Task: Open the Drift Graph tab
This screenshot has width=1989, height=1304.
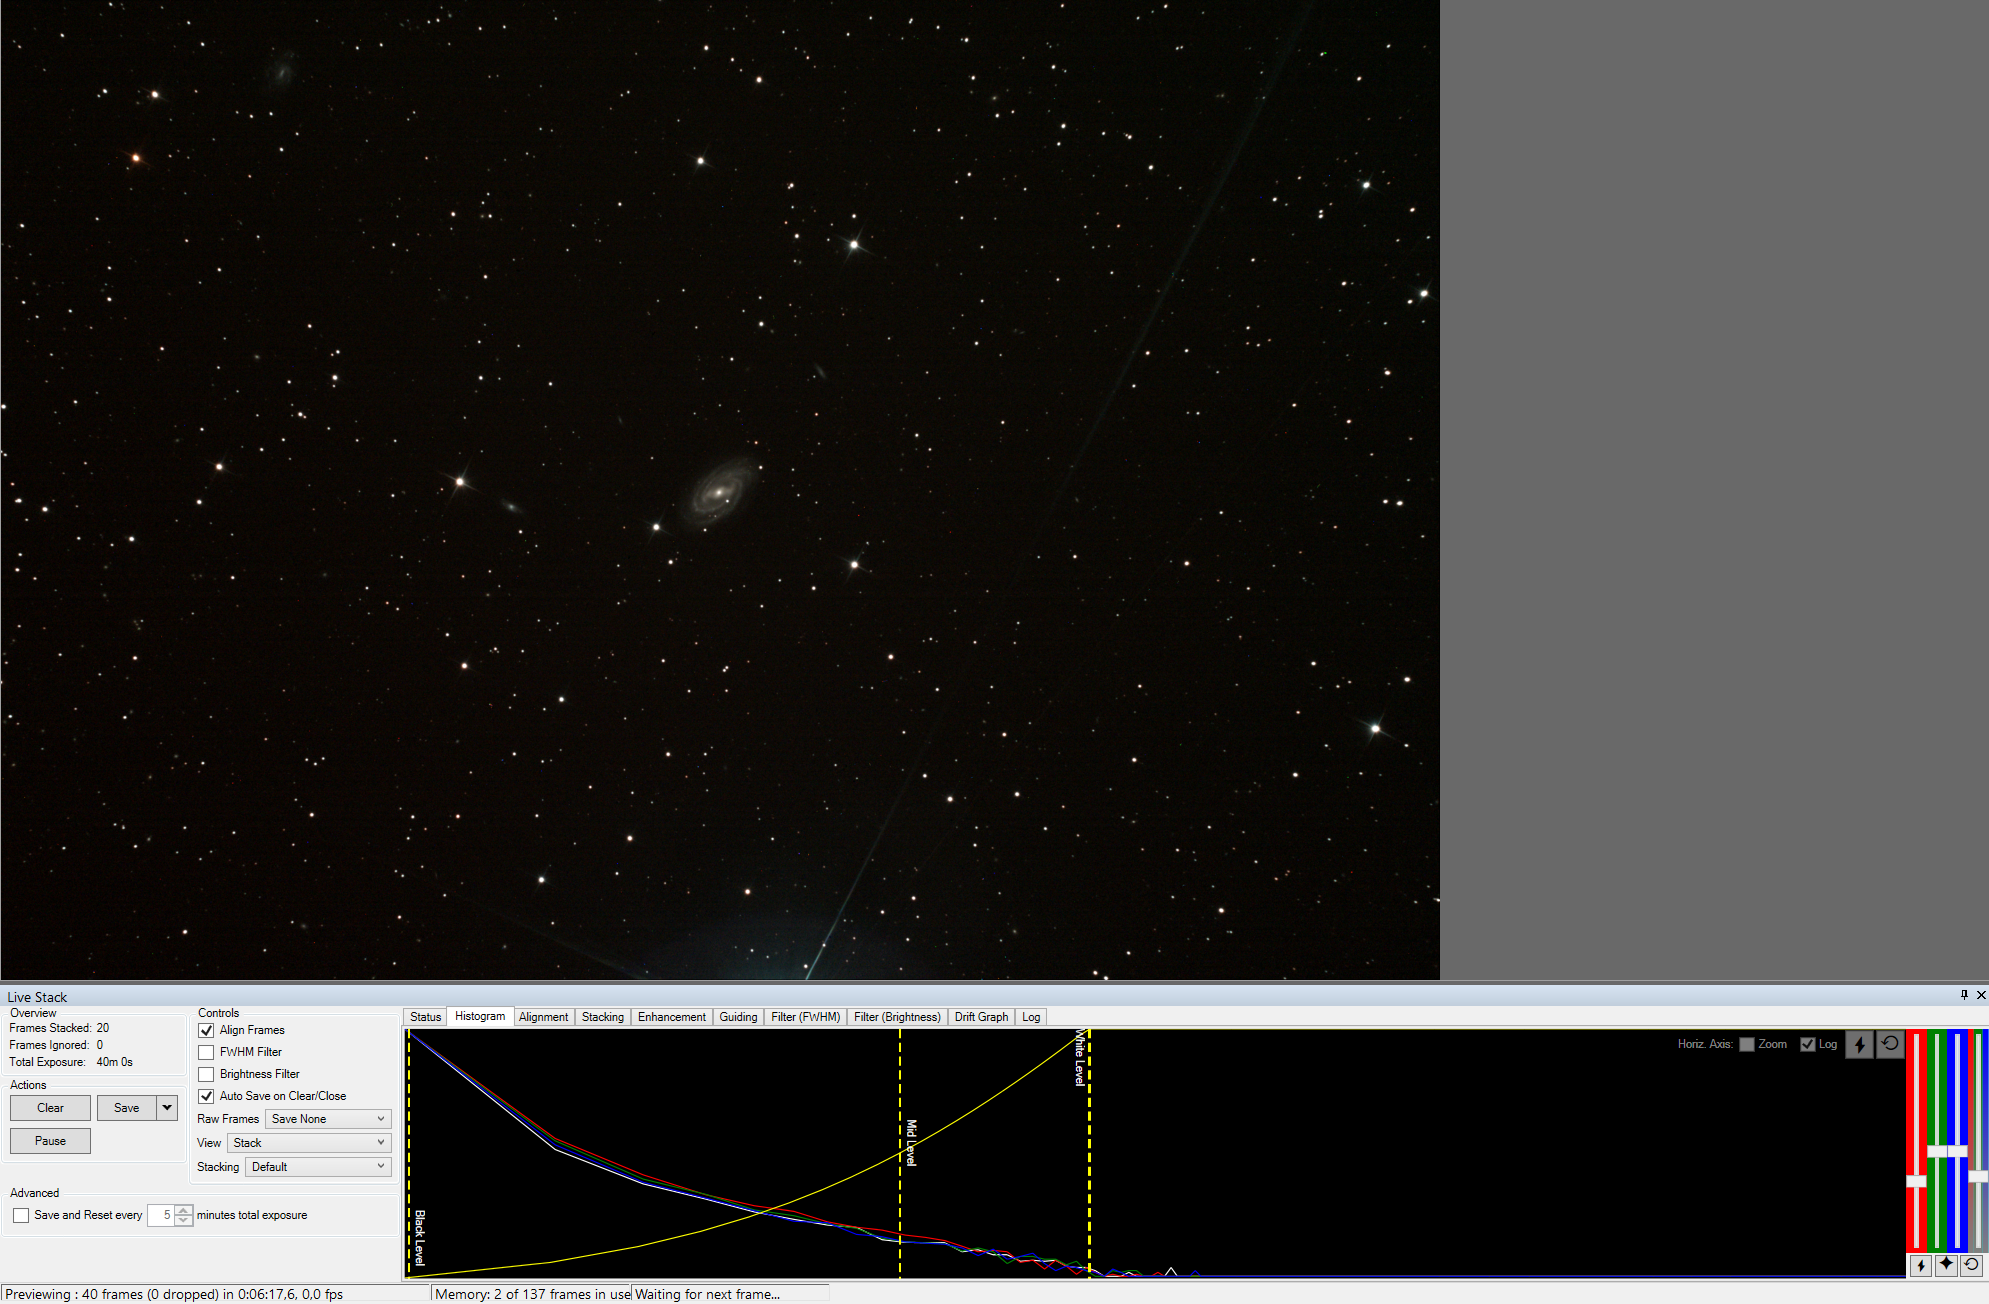Action: 981,1017
